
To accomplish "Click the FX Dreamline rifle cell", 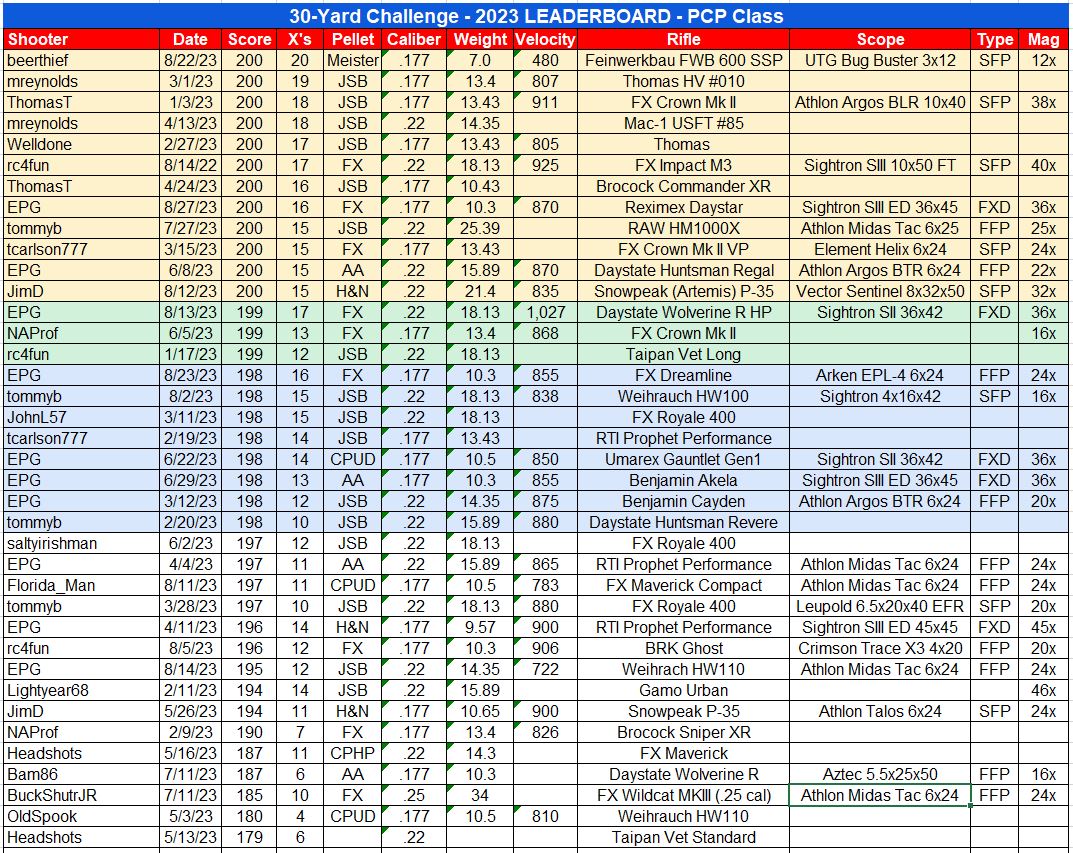I will pos(683,375).
